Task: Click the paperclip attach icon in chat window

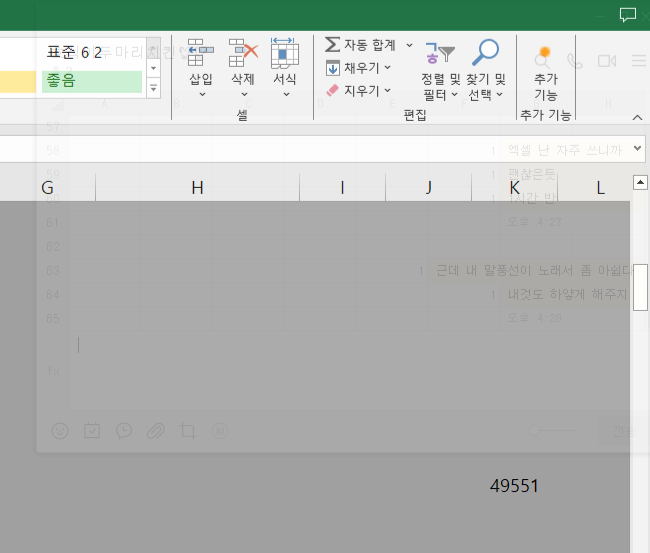Action: (x=156, y=431)
